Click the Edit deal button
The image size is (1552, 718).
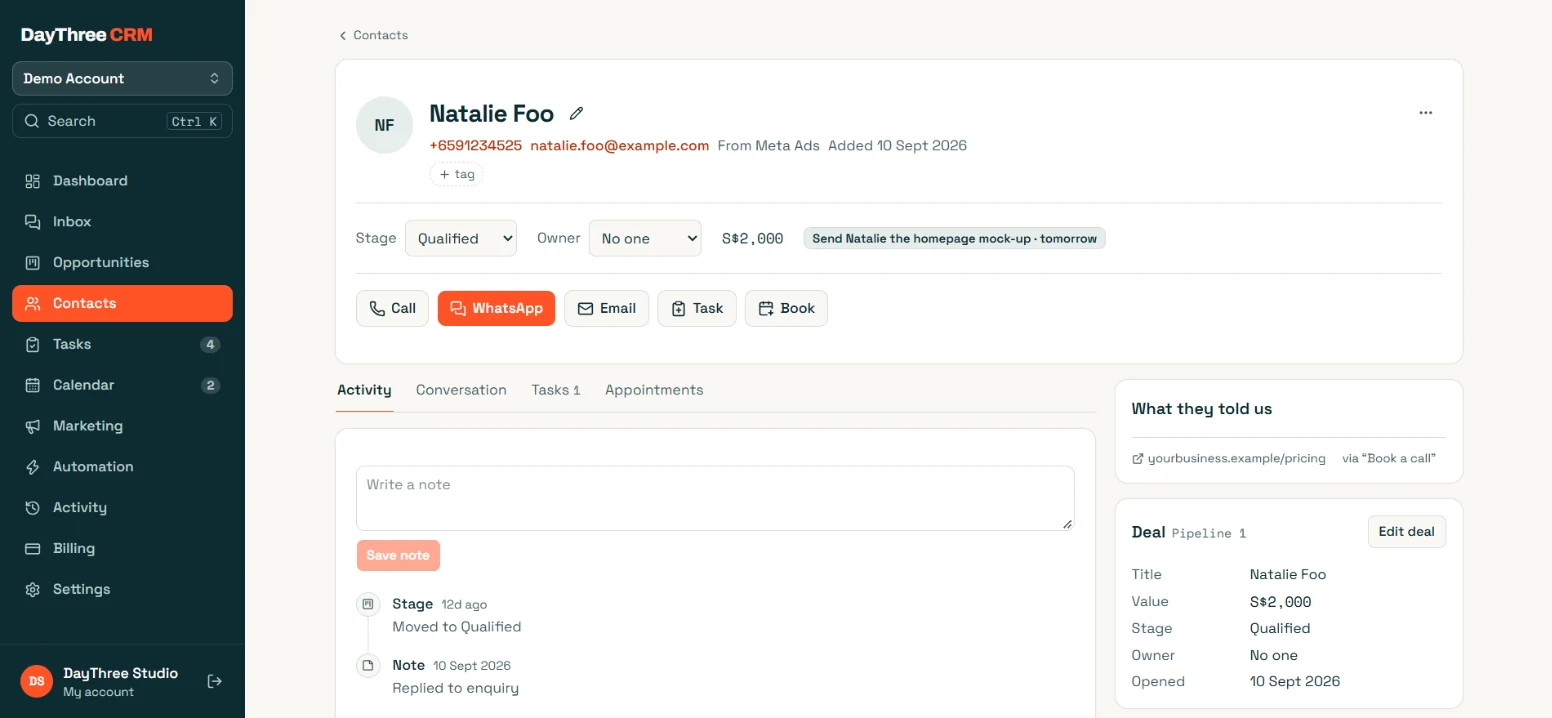point(1407,532)
